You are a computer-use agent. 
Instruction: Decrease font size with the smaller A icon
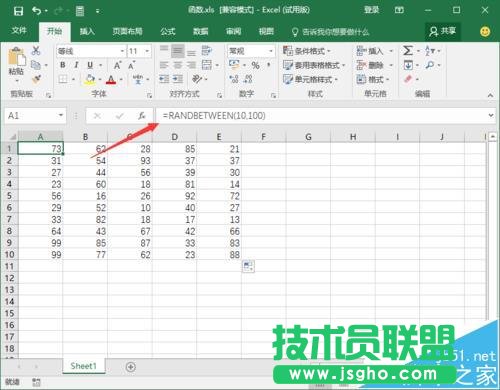tap(131, 65)
